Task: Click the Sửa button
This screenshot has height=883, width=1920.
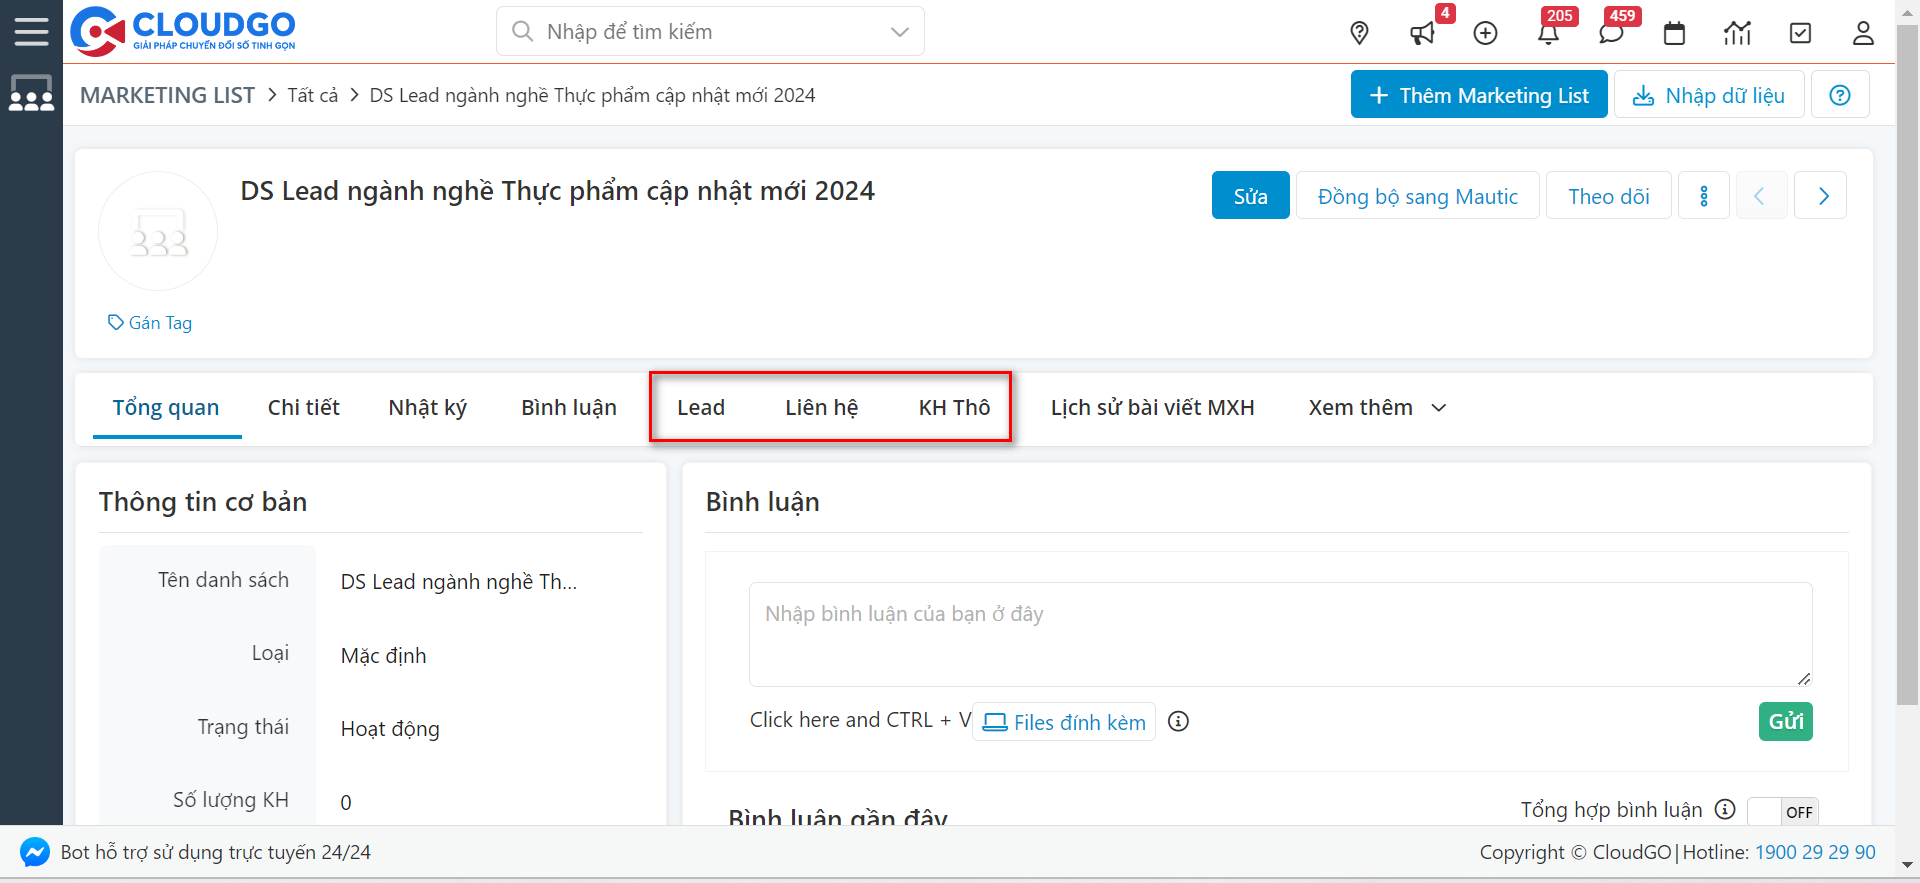Action: coord(1250,196)
